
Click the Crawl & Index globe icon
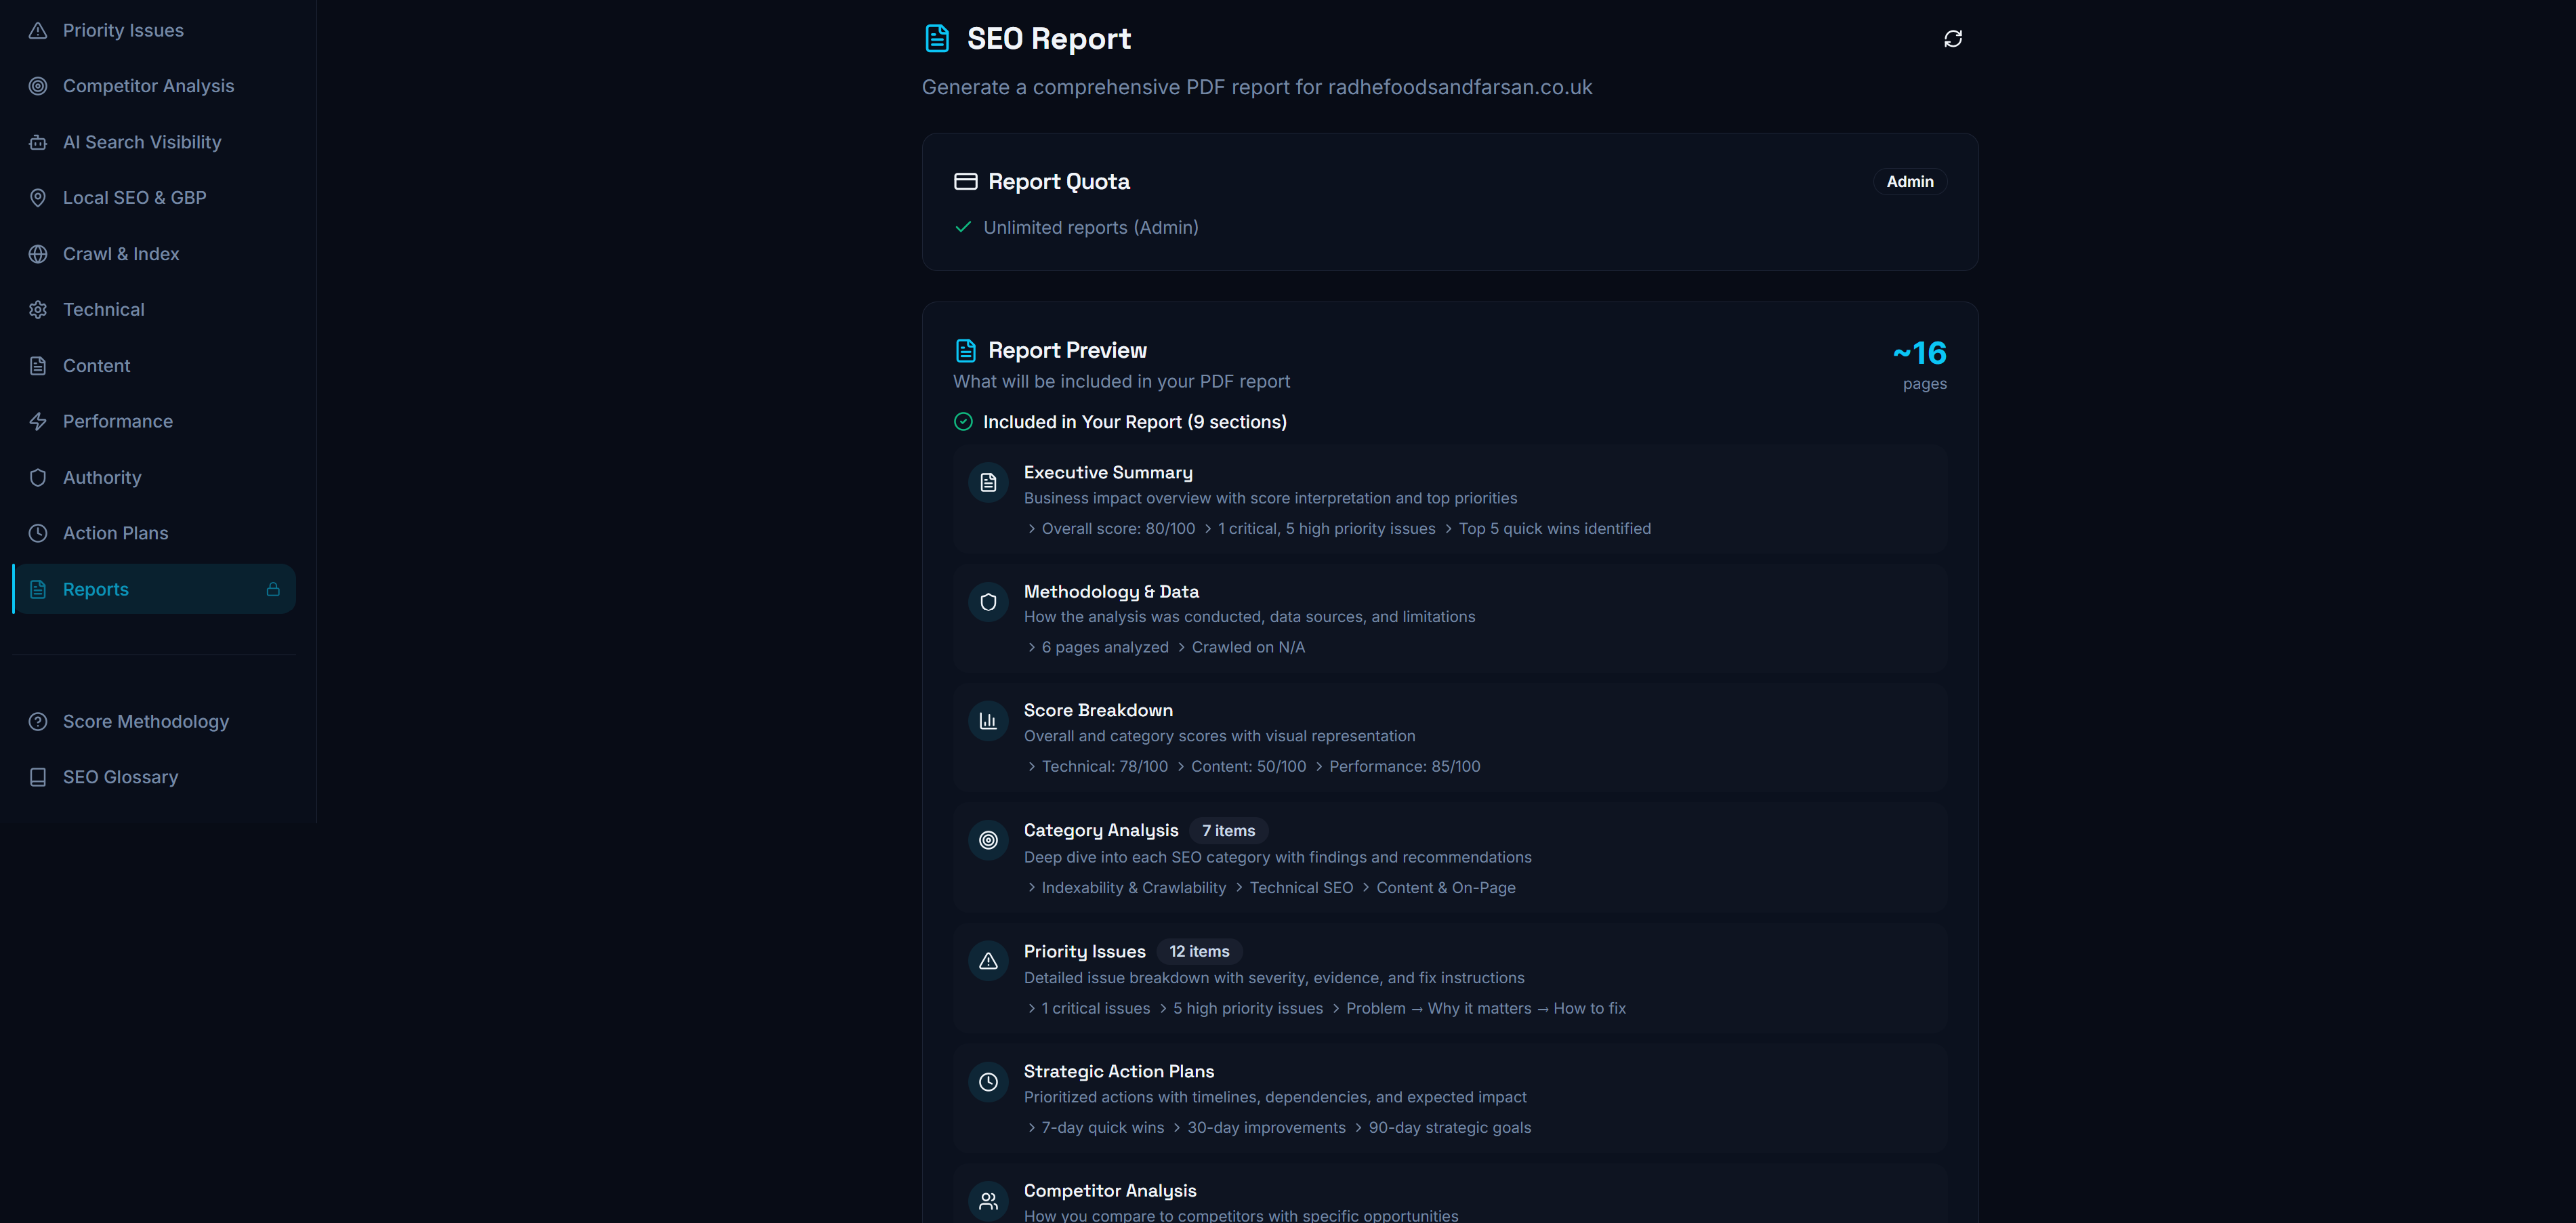38,254
